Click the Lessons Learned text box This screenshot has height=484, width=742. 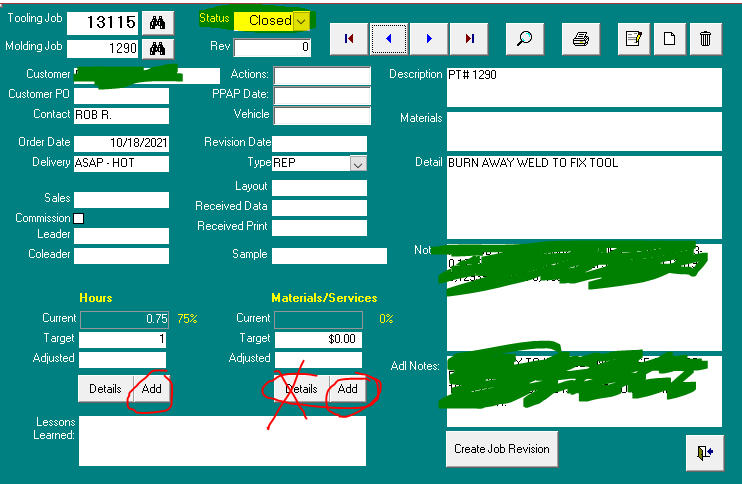222,441
